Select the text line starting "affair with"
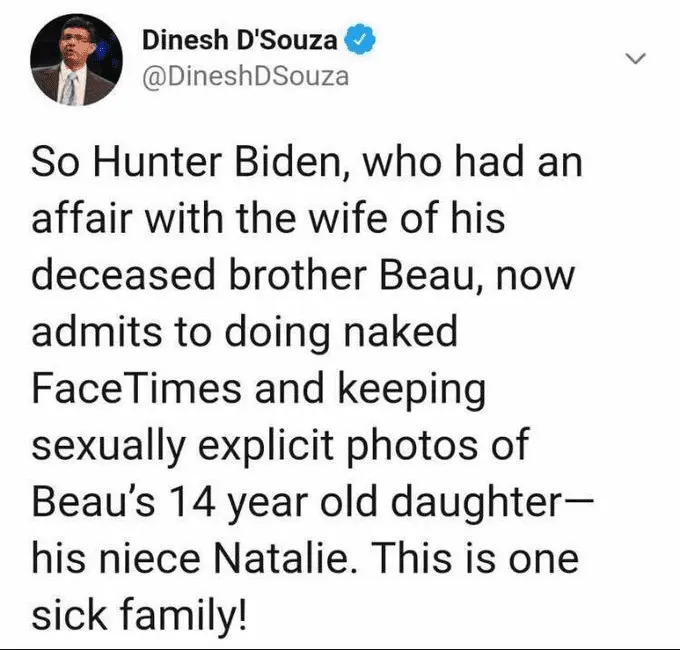 pyautogui.click(x=268, y=219)
